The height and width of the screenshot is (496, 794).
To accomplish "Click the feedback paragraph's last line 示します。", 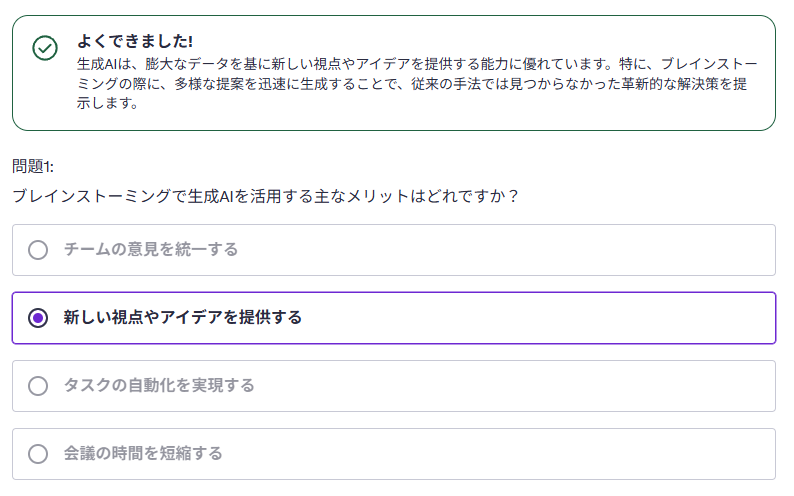I will click(108, 103).
